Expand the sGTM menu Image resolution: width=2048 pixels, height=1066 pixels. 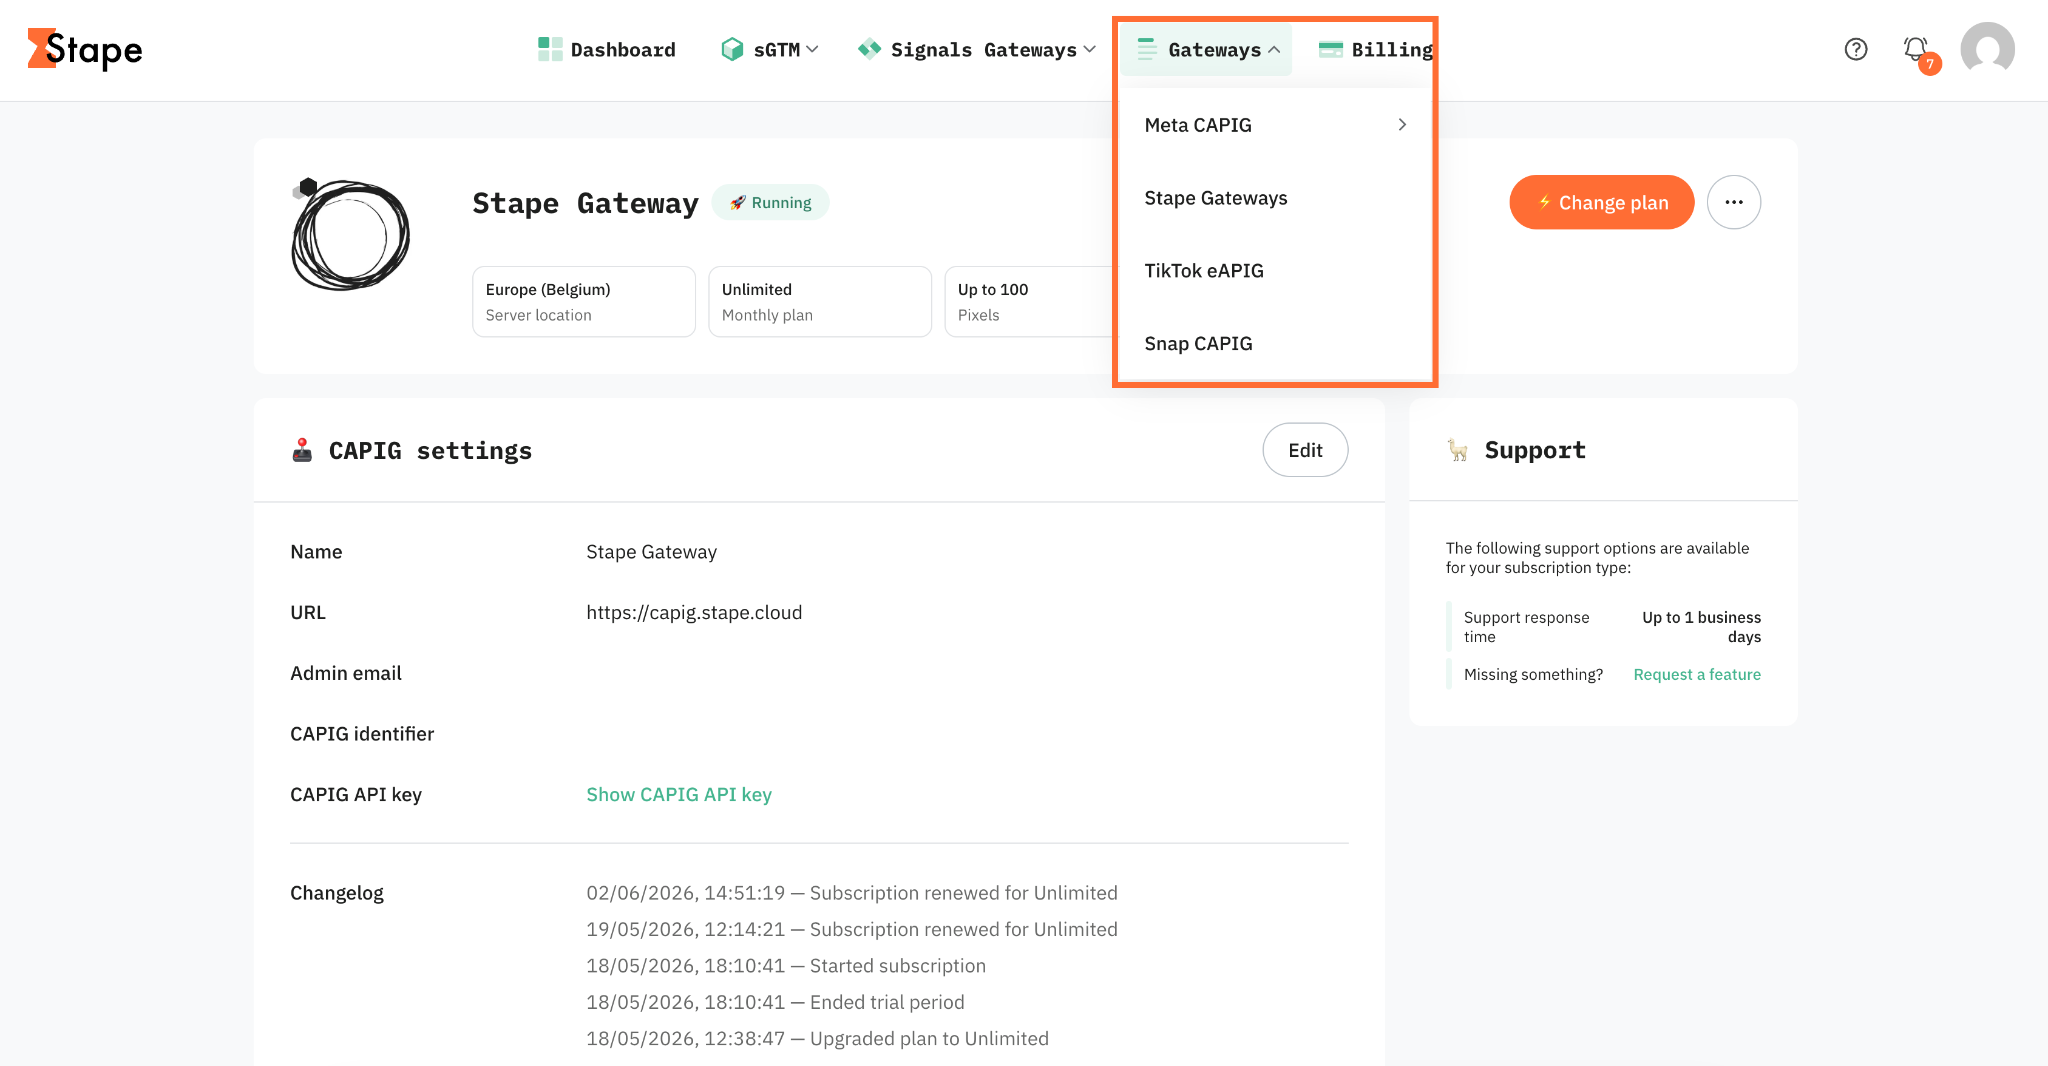coord(770,50)
